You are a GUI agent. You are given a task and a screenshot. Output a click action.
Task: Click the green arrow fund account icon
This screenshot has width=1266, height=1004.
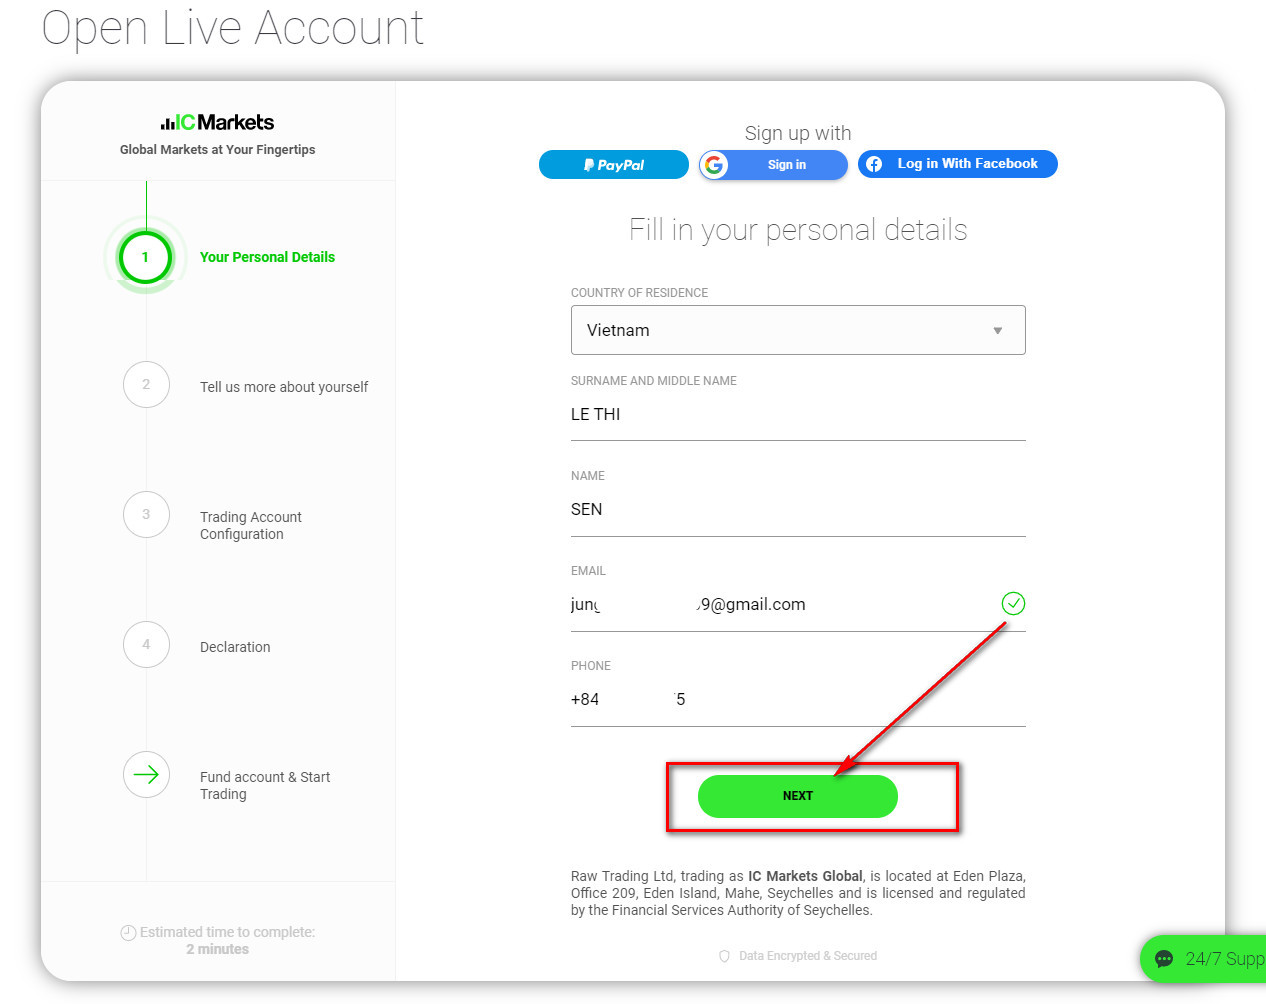tap(146, 775)
